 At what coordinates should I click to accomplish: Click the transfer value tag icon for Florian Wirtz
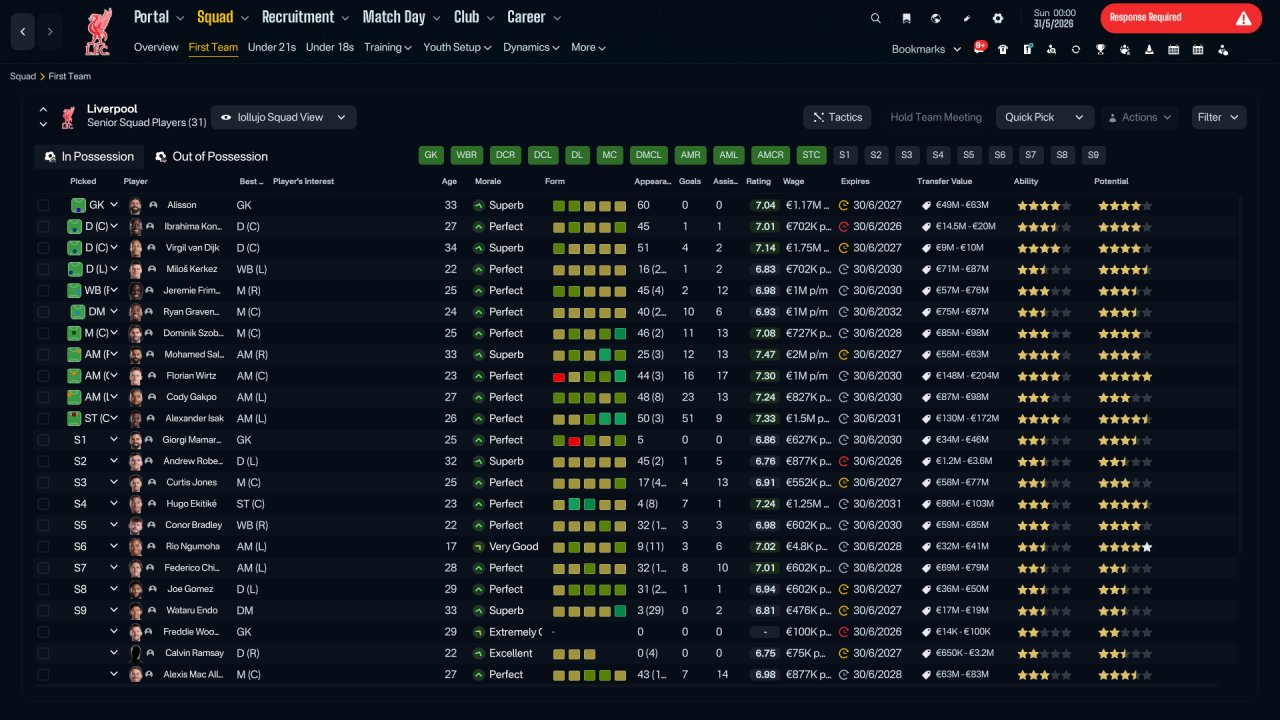click(927, 376)
